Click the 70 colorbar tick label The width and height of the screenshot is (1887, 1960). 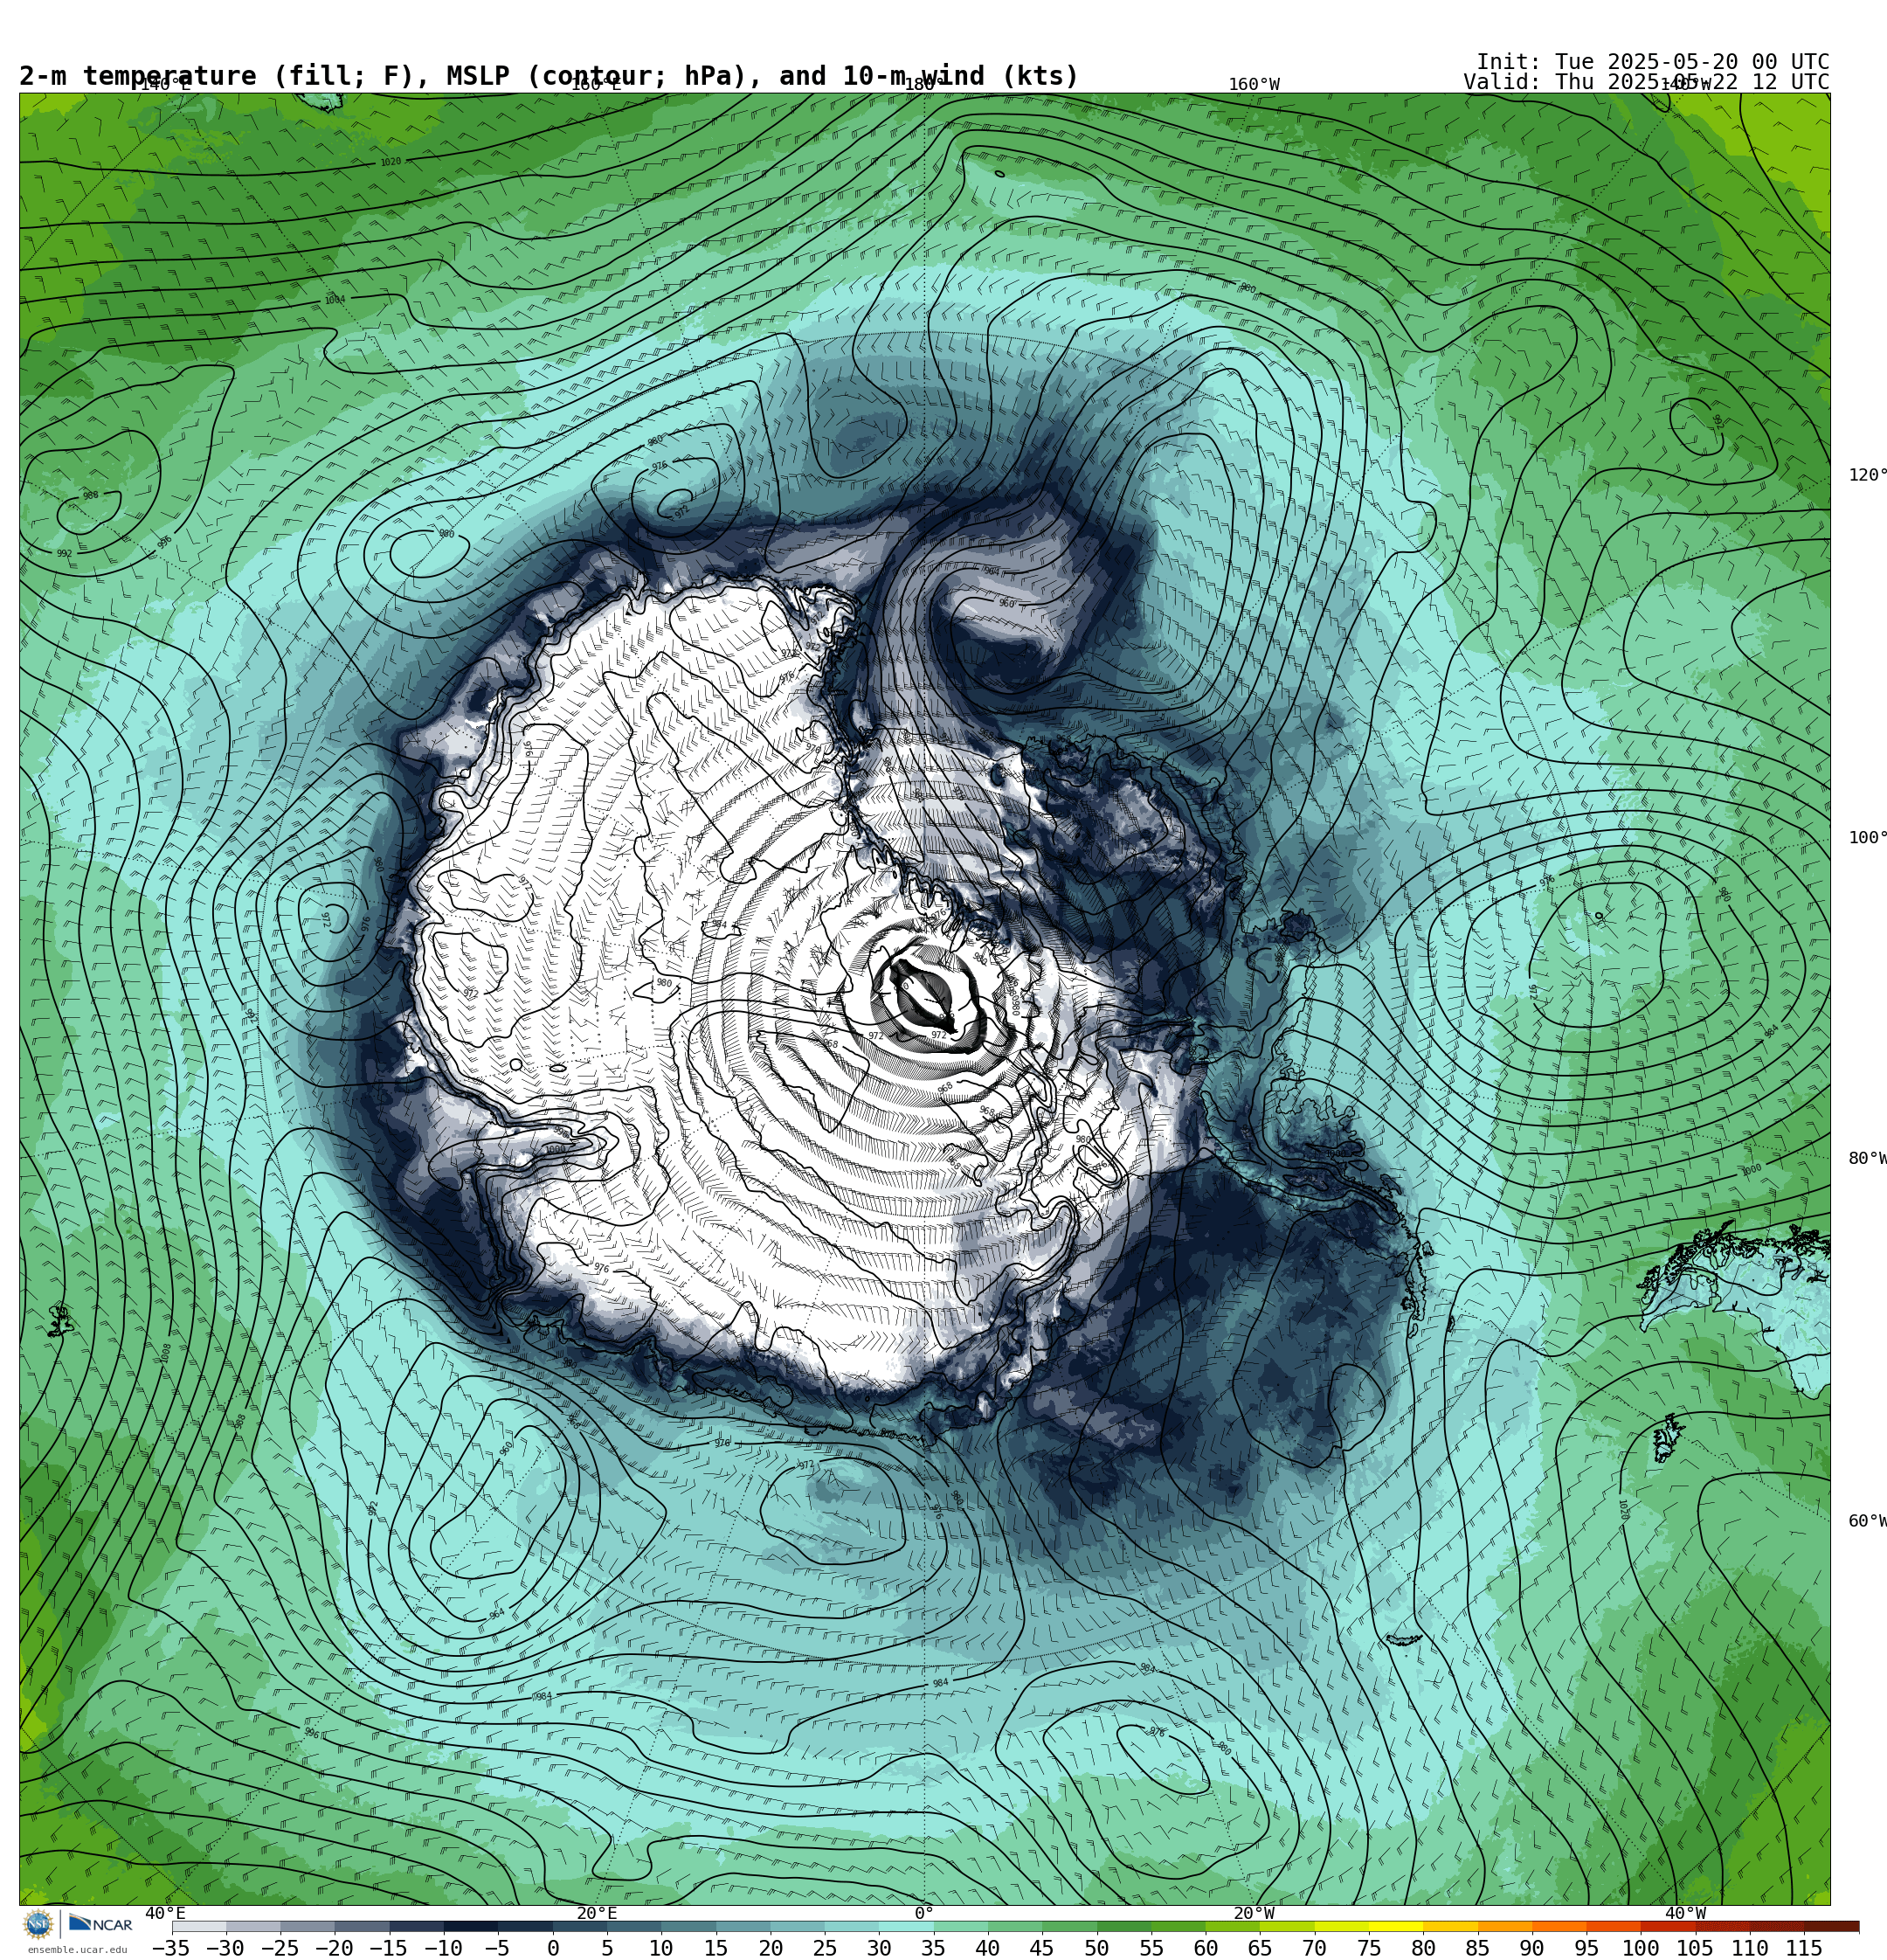1314,1948
